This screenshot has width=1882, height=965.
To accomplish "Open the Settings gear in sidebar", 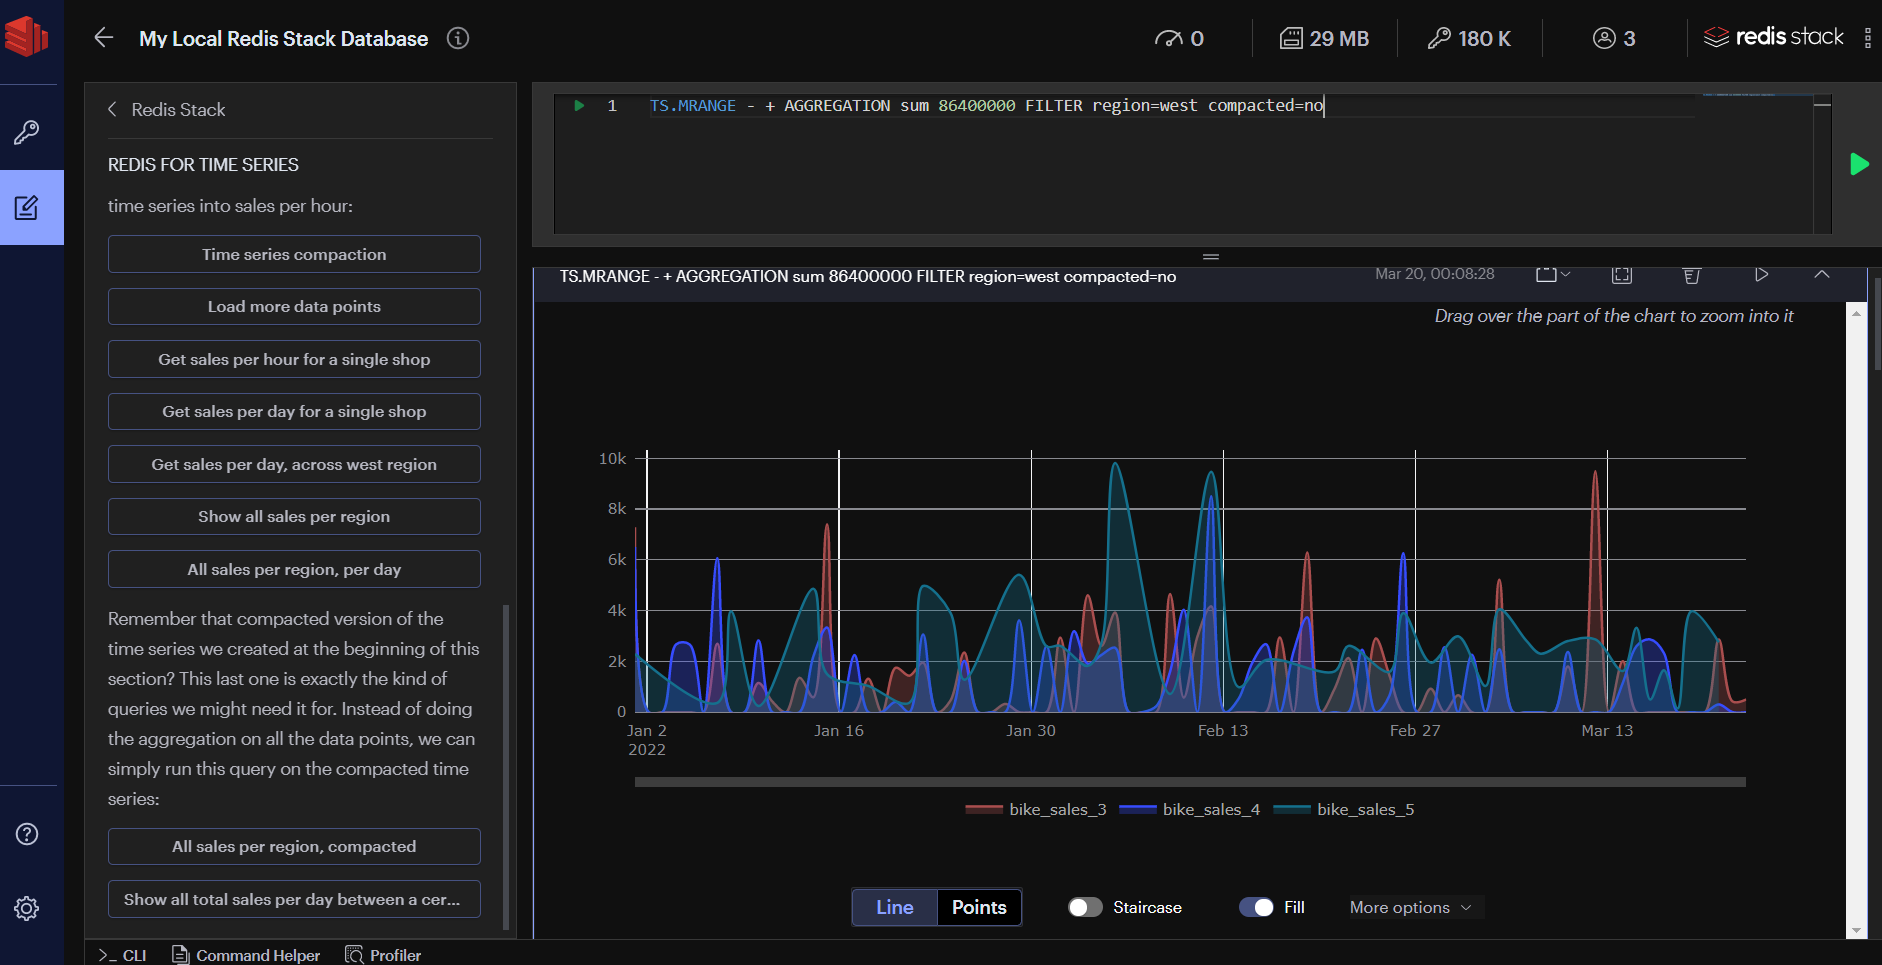I will click(26, 908).
